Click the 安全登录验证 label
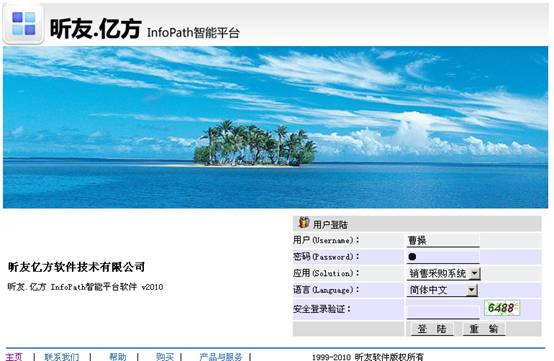Viewport: 554px width, 361px height. pyautogui.click(x=322, y=309)
